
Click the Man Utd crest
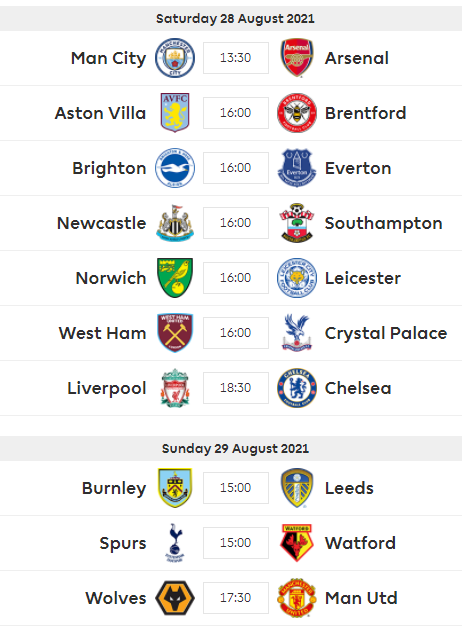point(297,598)
